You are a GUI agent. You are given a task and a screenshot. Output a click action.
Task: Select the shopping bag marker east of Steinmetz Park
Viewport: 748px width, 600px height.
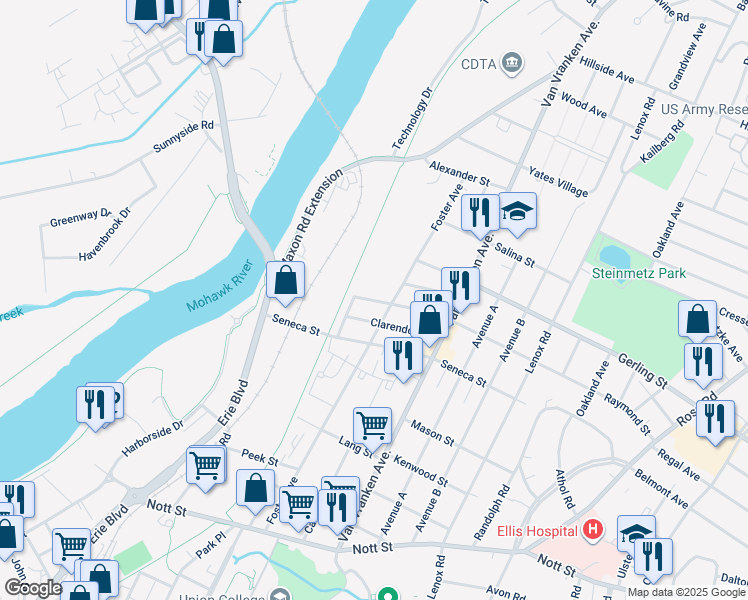point(697,320)
